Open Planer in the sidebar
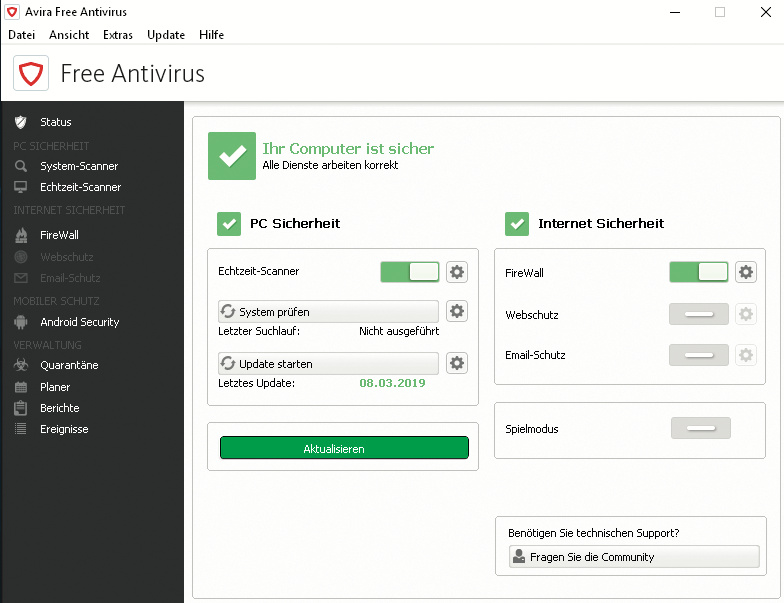This screenshot has height=603, width=784. coord(55,387)
